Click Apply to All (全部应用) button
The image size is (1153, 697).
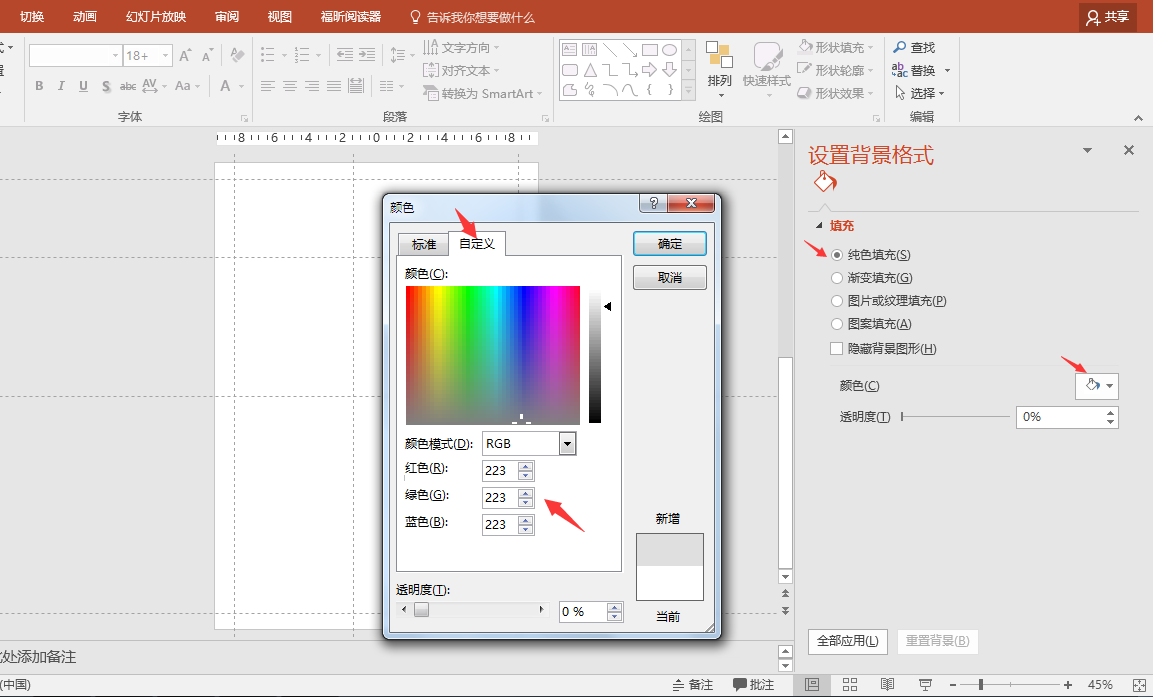[848, 641]
